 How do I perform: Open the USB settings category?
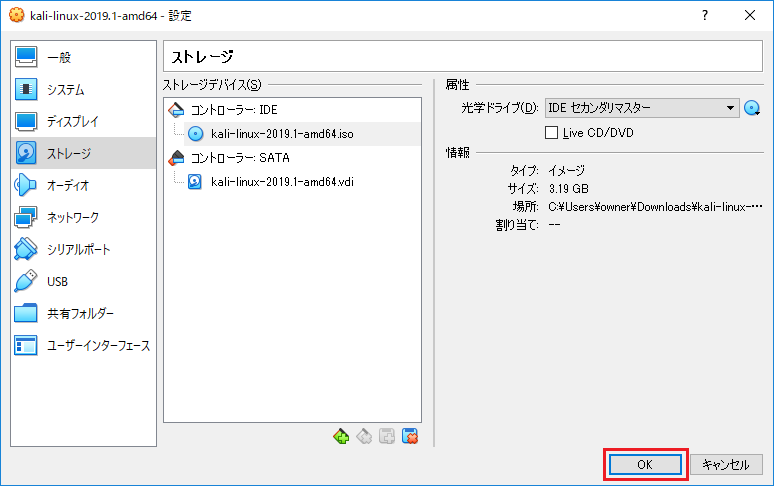tap(83, 282)
